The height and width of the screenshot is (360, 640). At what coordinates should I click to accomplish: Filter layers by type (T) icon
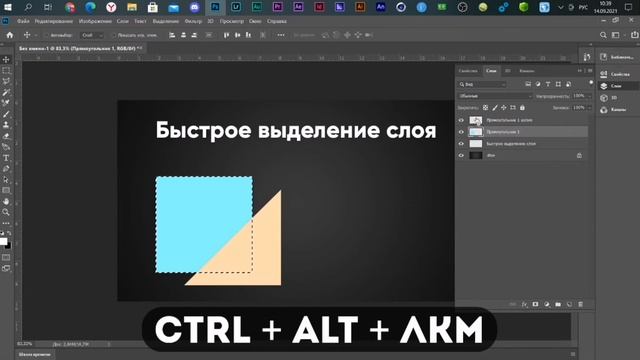(548, 84)
